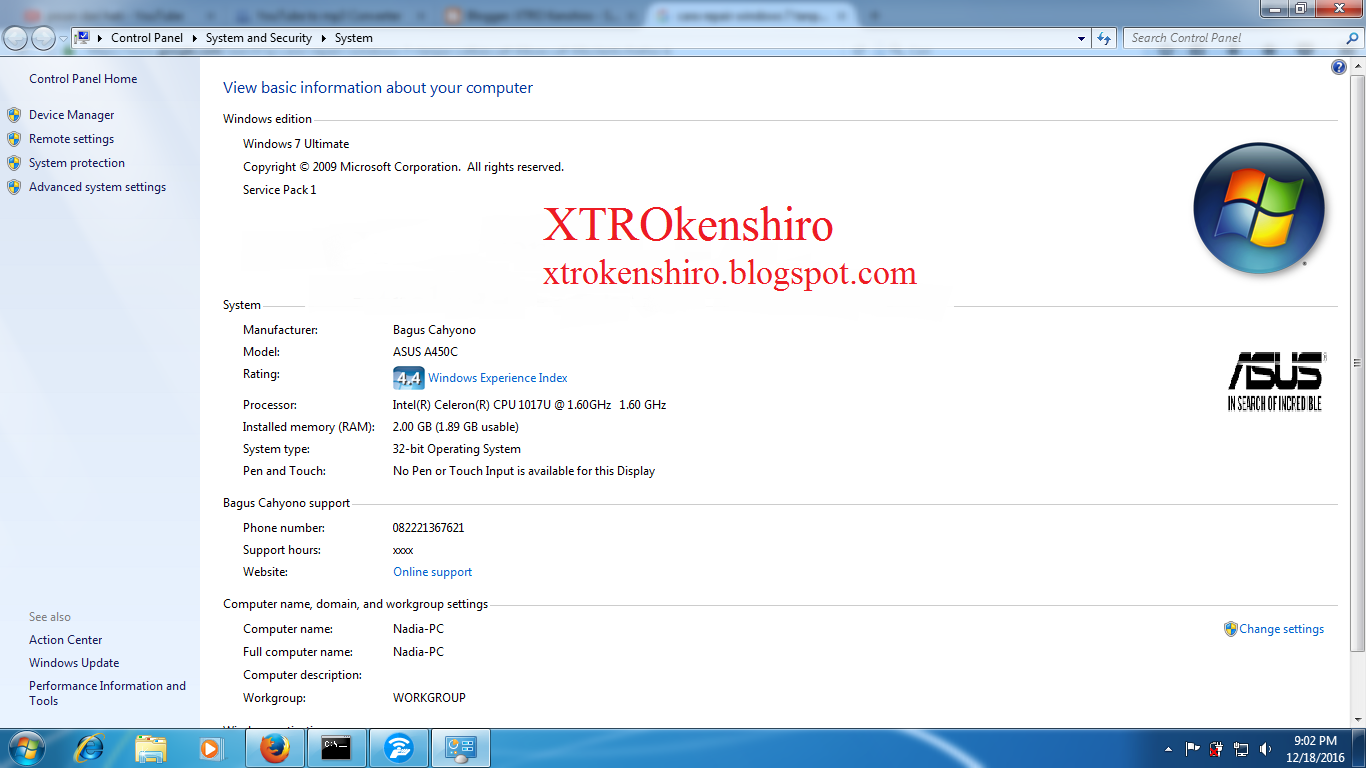Click the Back navigation arrow
The height and width of the screenshot is (768, 1366).
tap(16, 38)
